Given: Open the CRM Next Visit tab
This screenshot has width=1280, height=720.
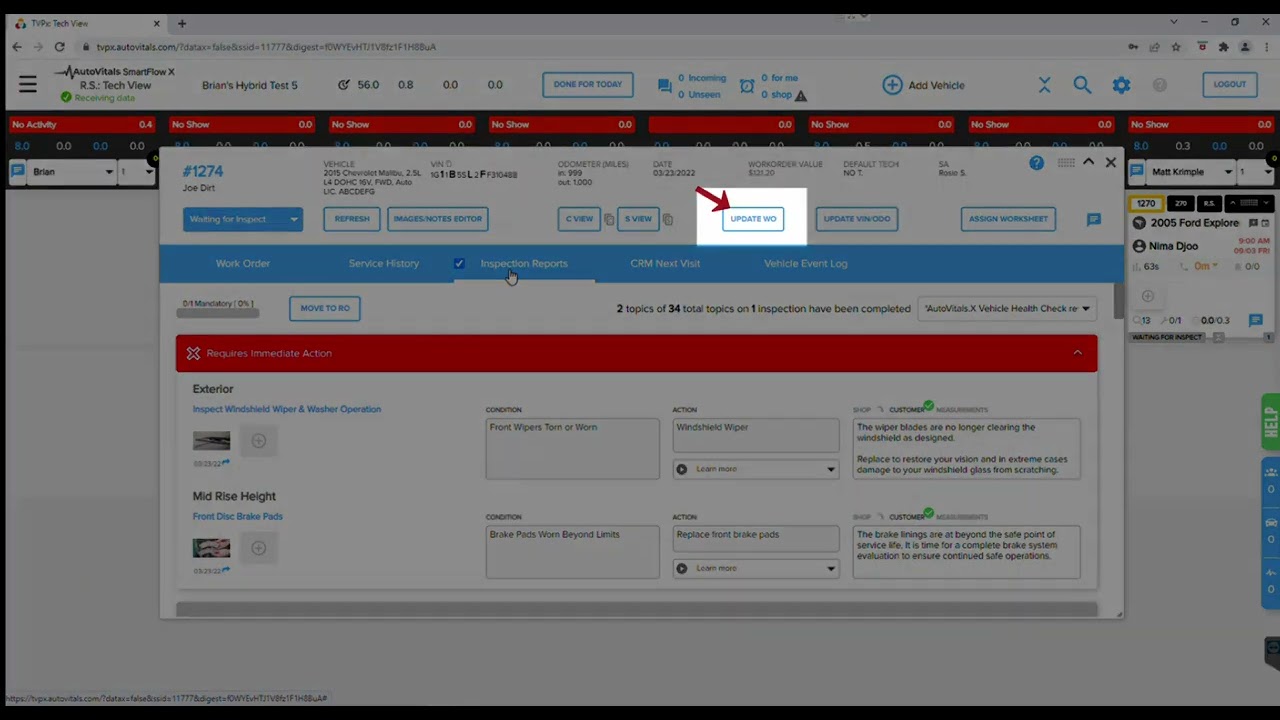Looking at the screenshot, I should (x=665, y=264).
